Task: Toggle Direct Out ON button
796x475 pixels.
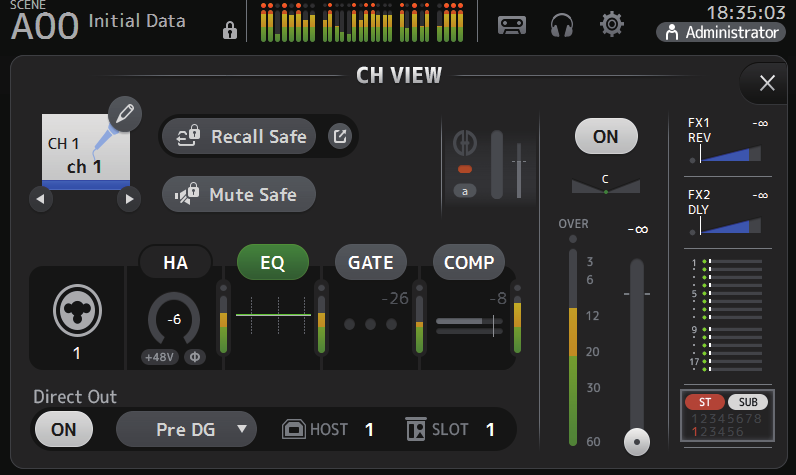Action: 63,429
